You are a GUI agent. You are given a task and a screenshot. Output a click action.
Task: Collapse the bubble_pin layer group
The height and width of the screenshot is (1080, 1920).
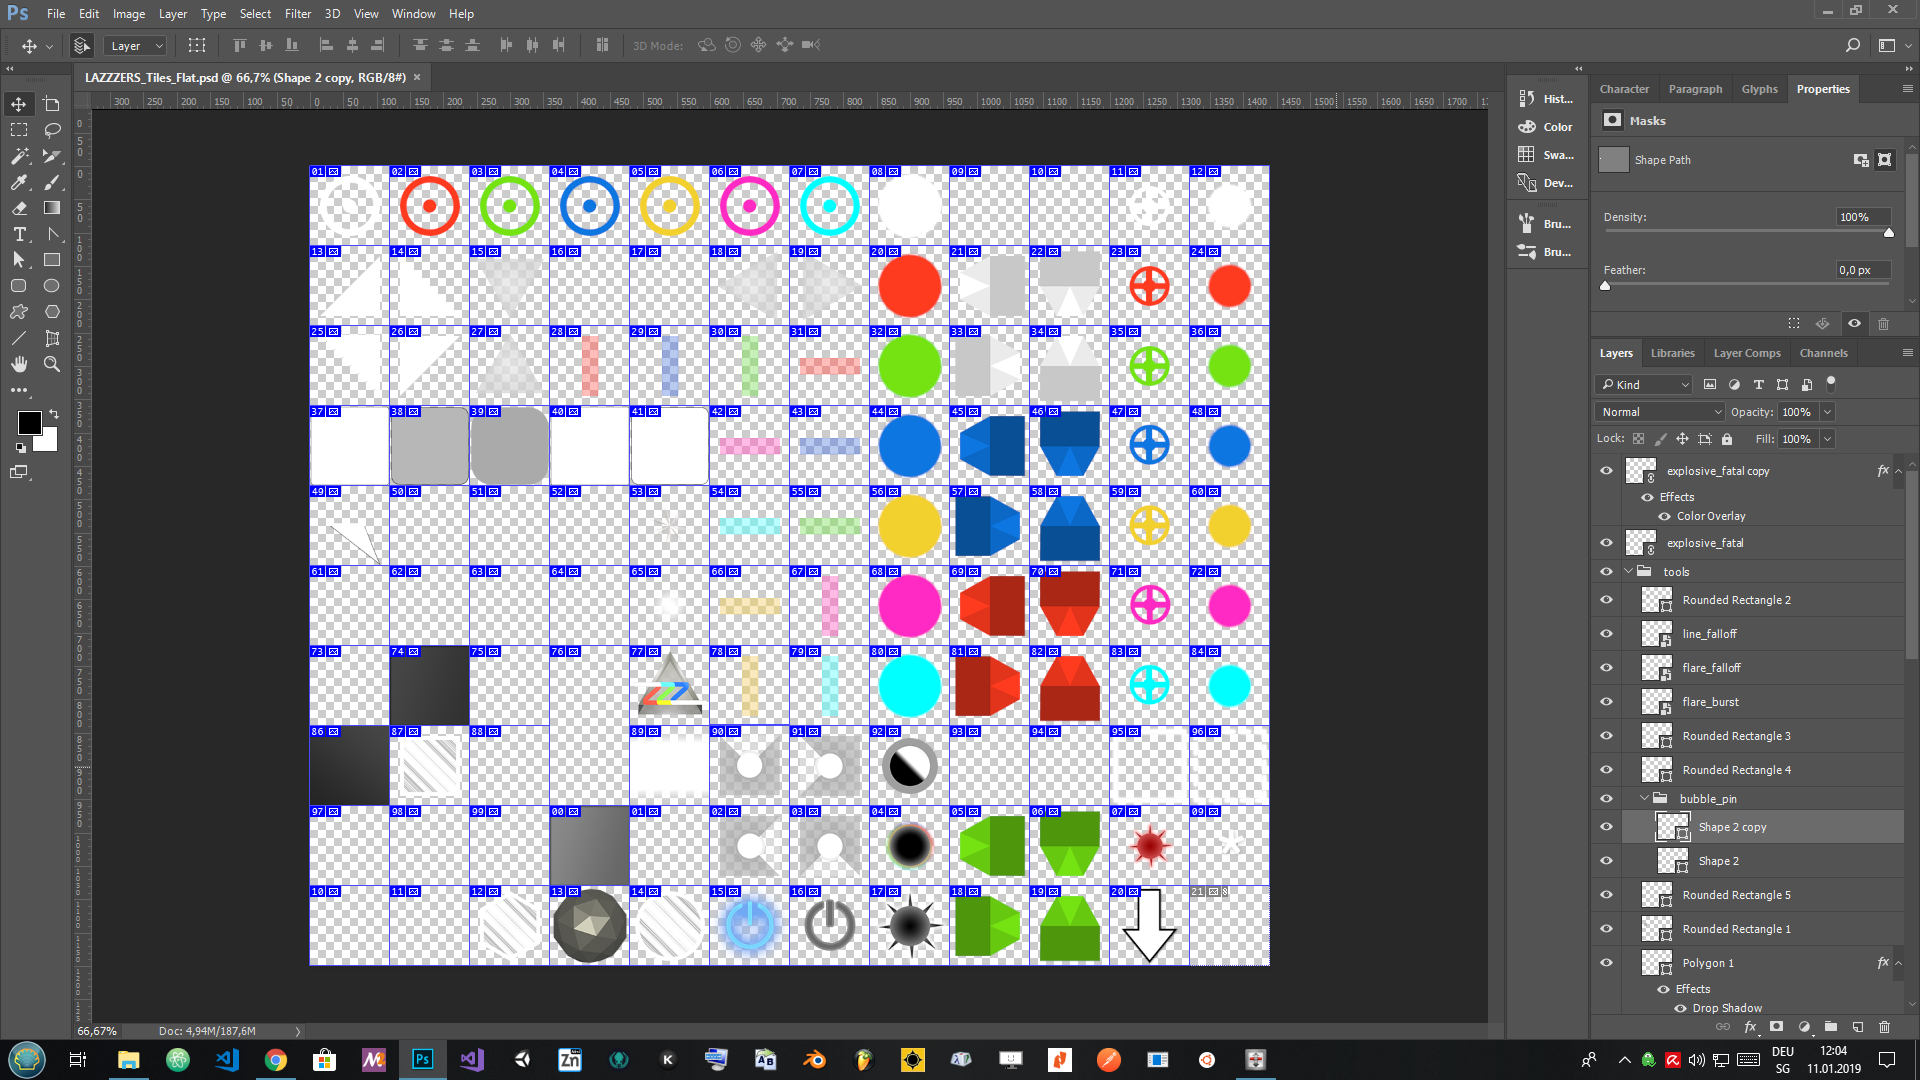click(1644, 798)
